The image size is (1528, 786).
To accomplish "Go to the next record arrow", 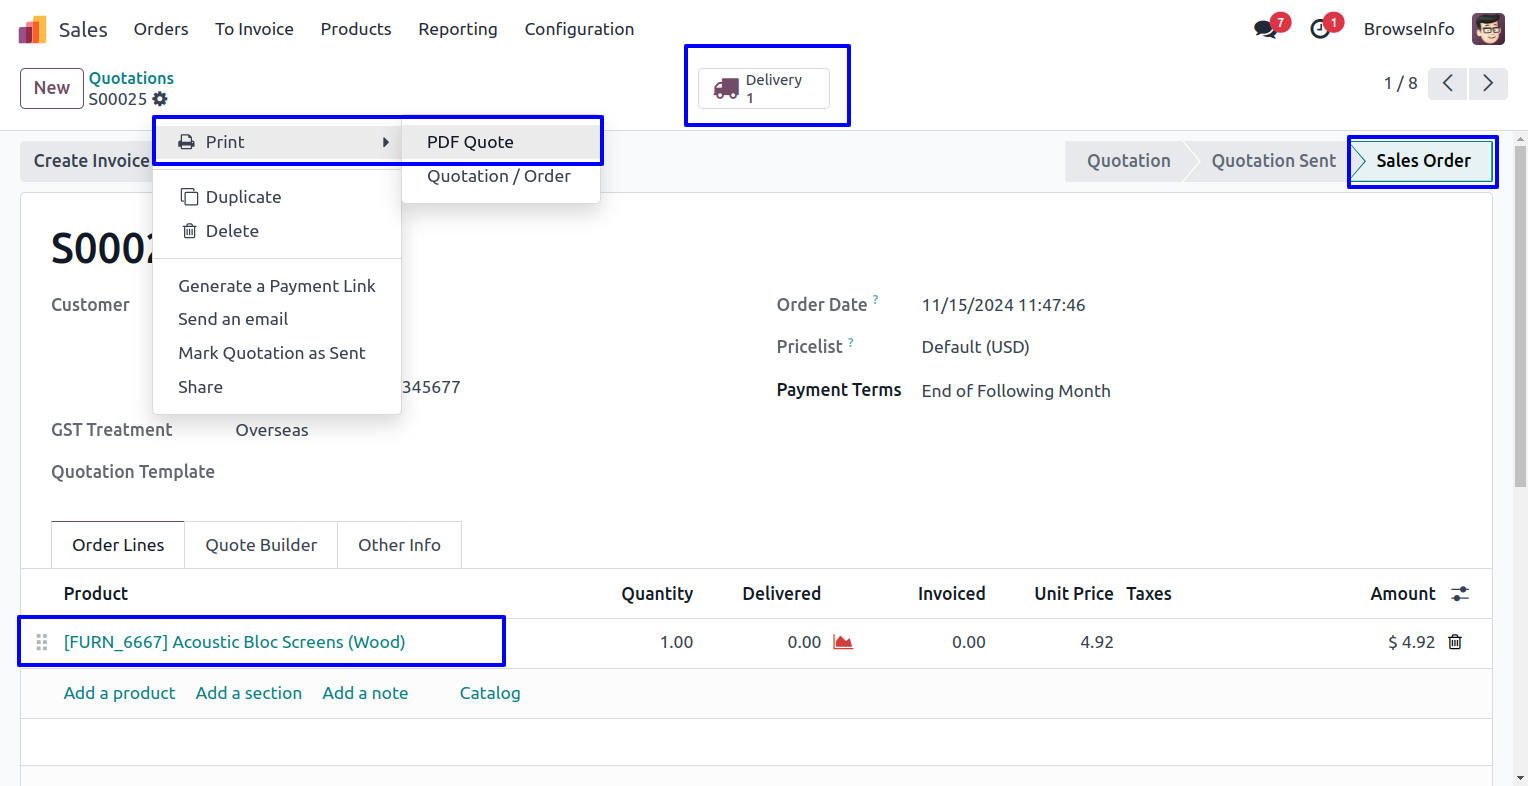I will 1487,83.
